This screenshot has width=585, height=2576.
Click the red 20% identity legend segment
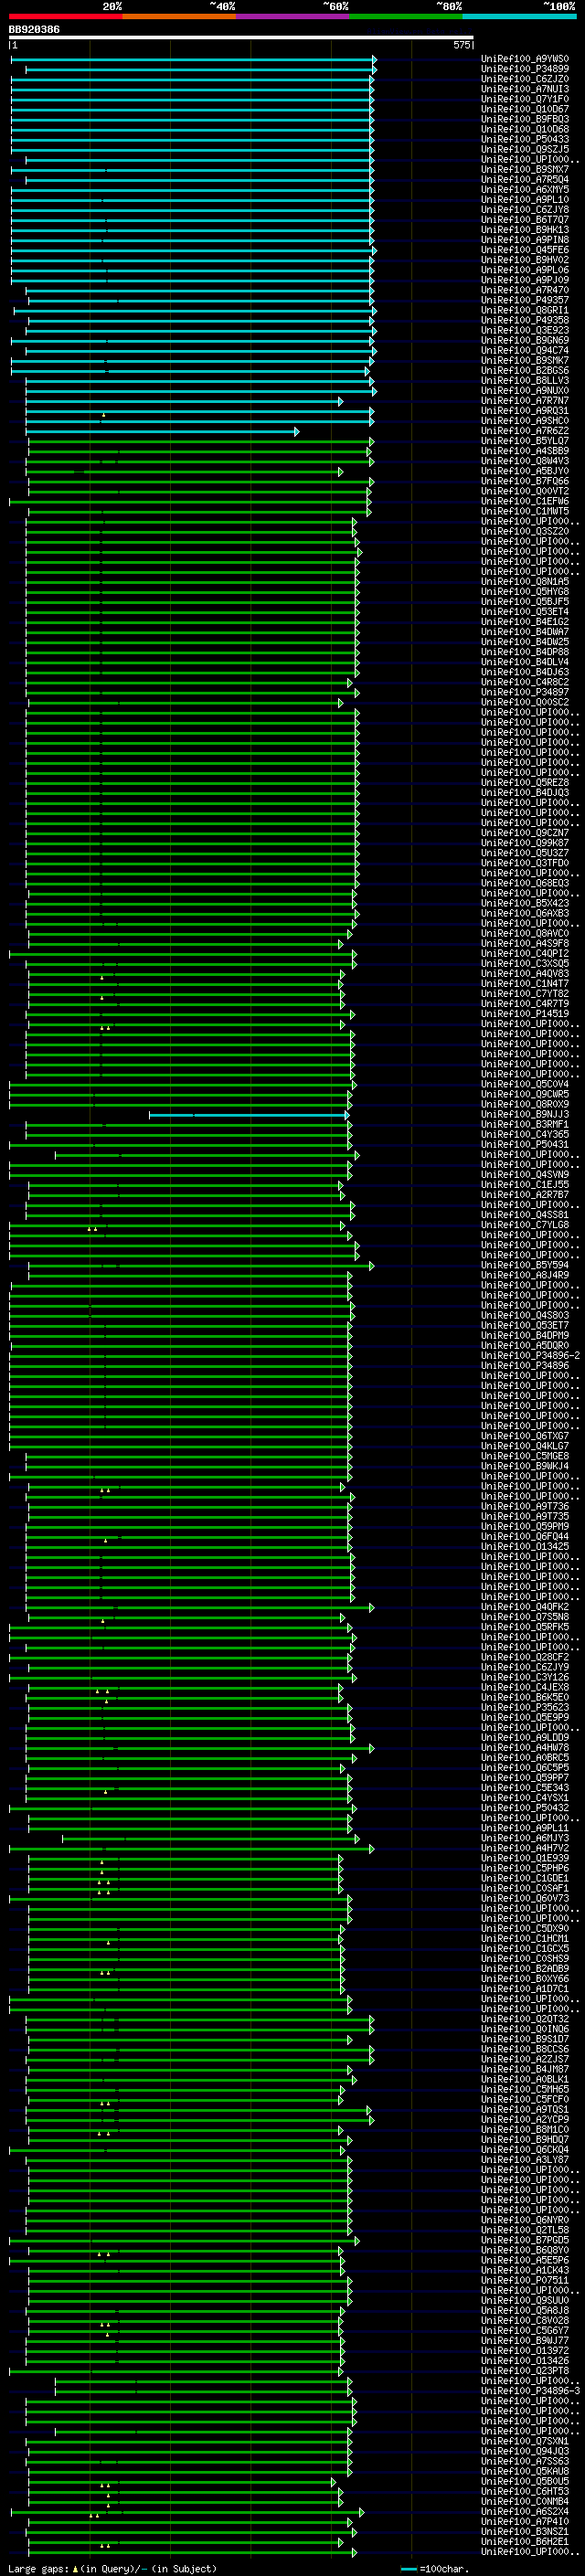66,16
